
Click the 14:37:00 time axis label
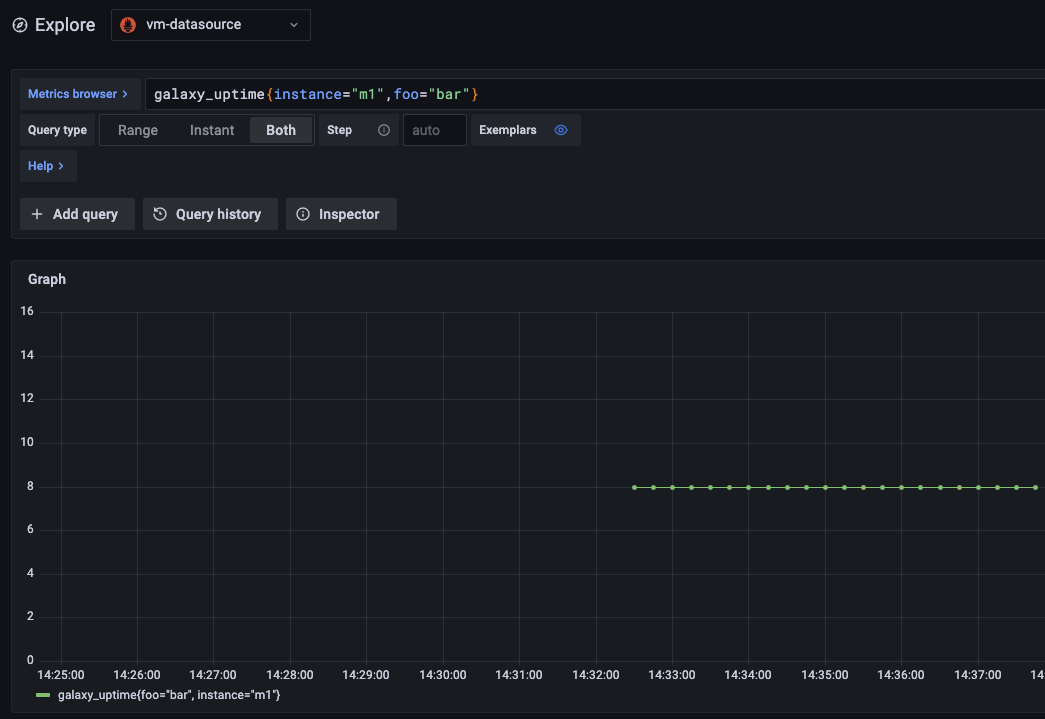click(x=978, y=675)
